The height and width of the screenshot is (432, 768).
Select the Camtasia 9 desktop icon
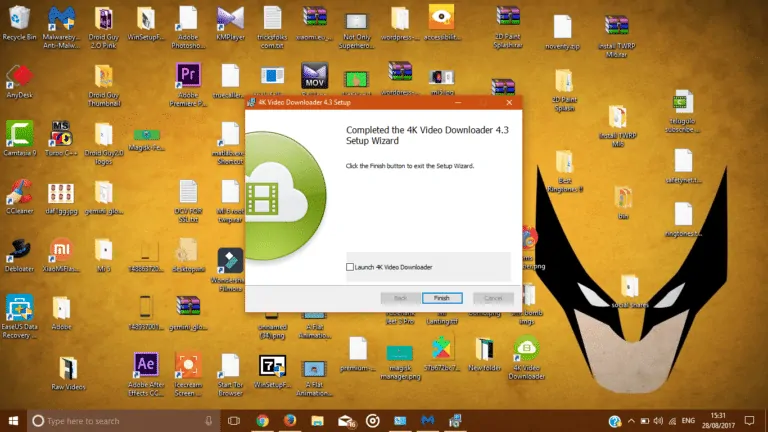pyautogui.click(x=20, y=138)
